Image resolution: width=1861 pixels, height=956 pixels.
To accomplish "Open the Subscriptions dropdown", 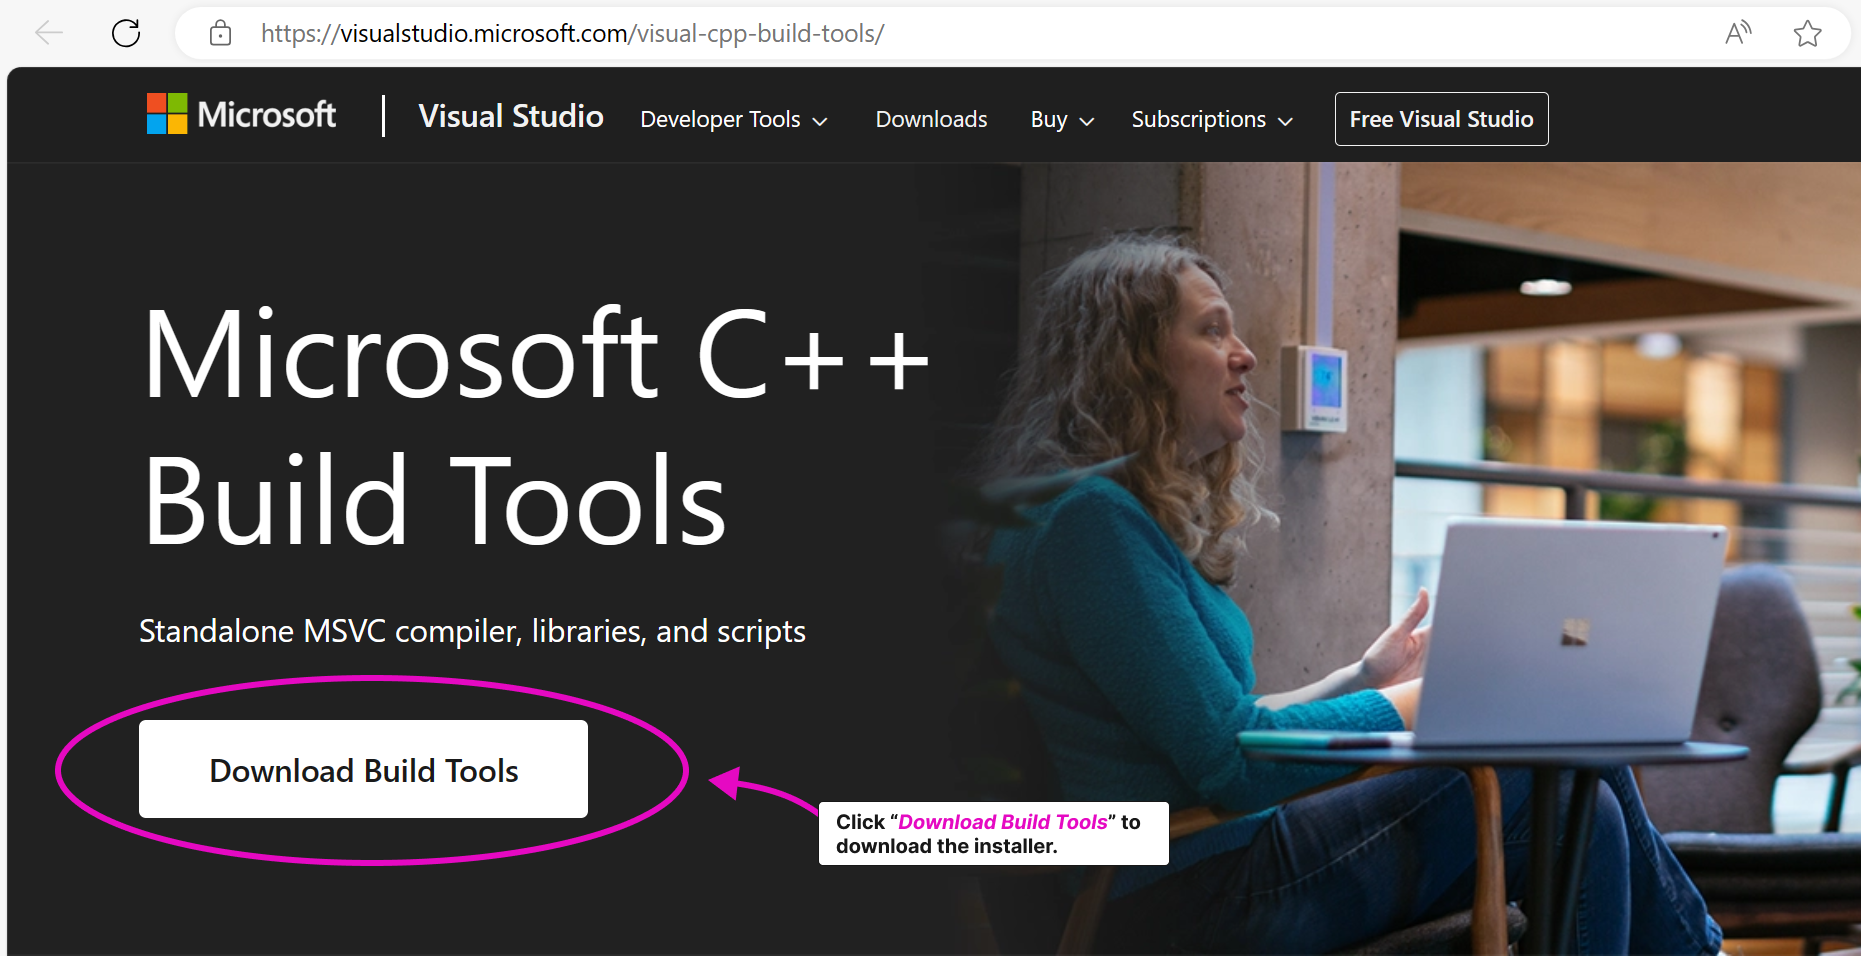I will (1211, 120).
